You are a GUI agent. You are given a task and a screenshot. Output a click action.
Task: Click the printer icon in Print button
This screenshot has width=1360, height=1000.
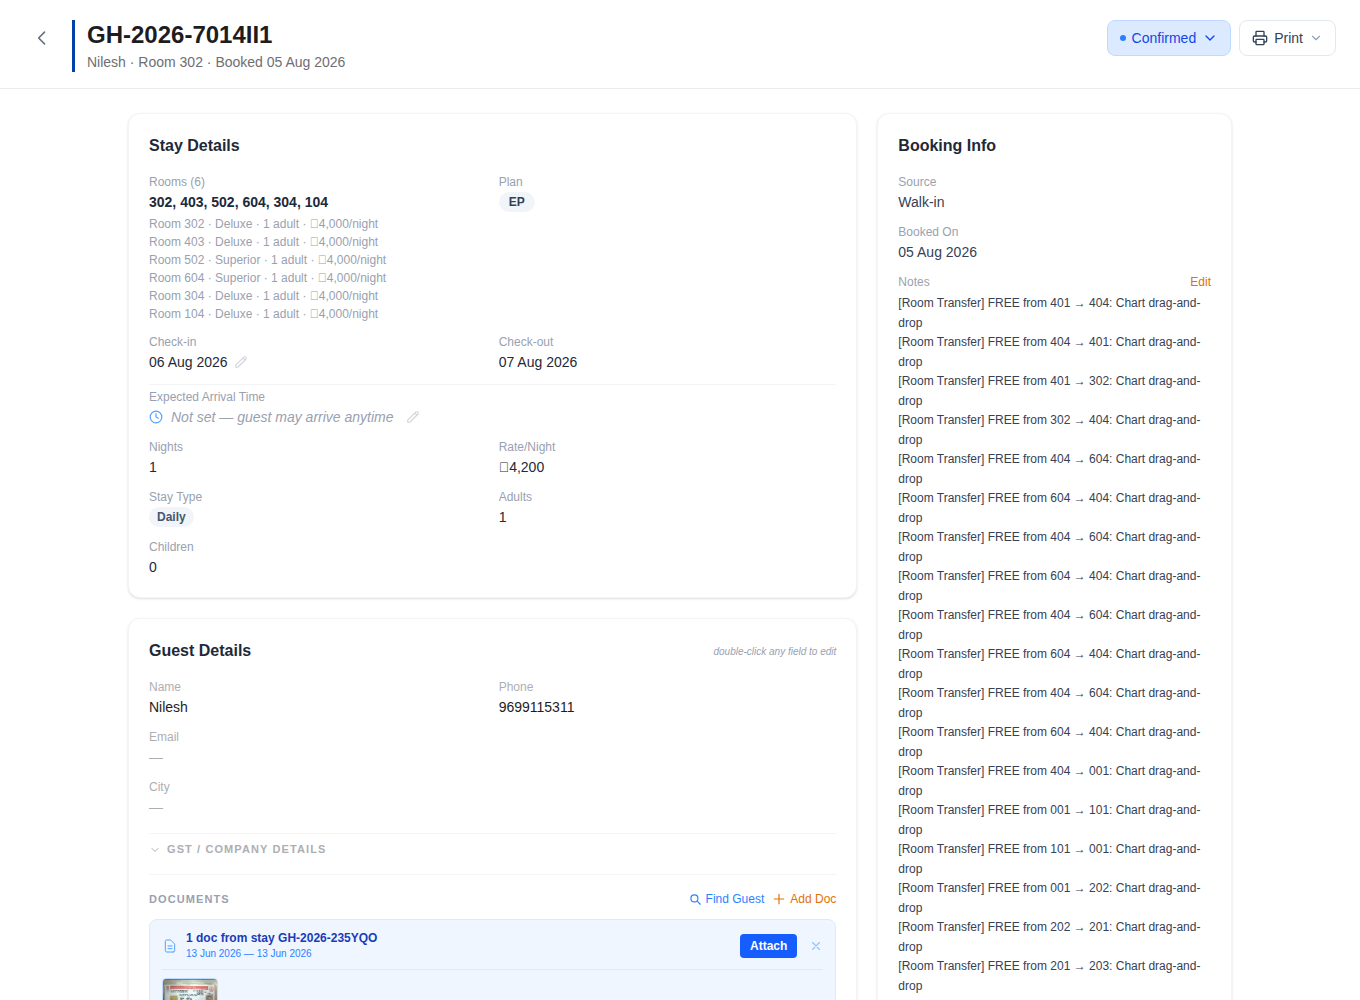point(1260,38)
